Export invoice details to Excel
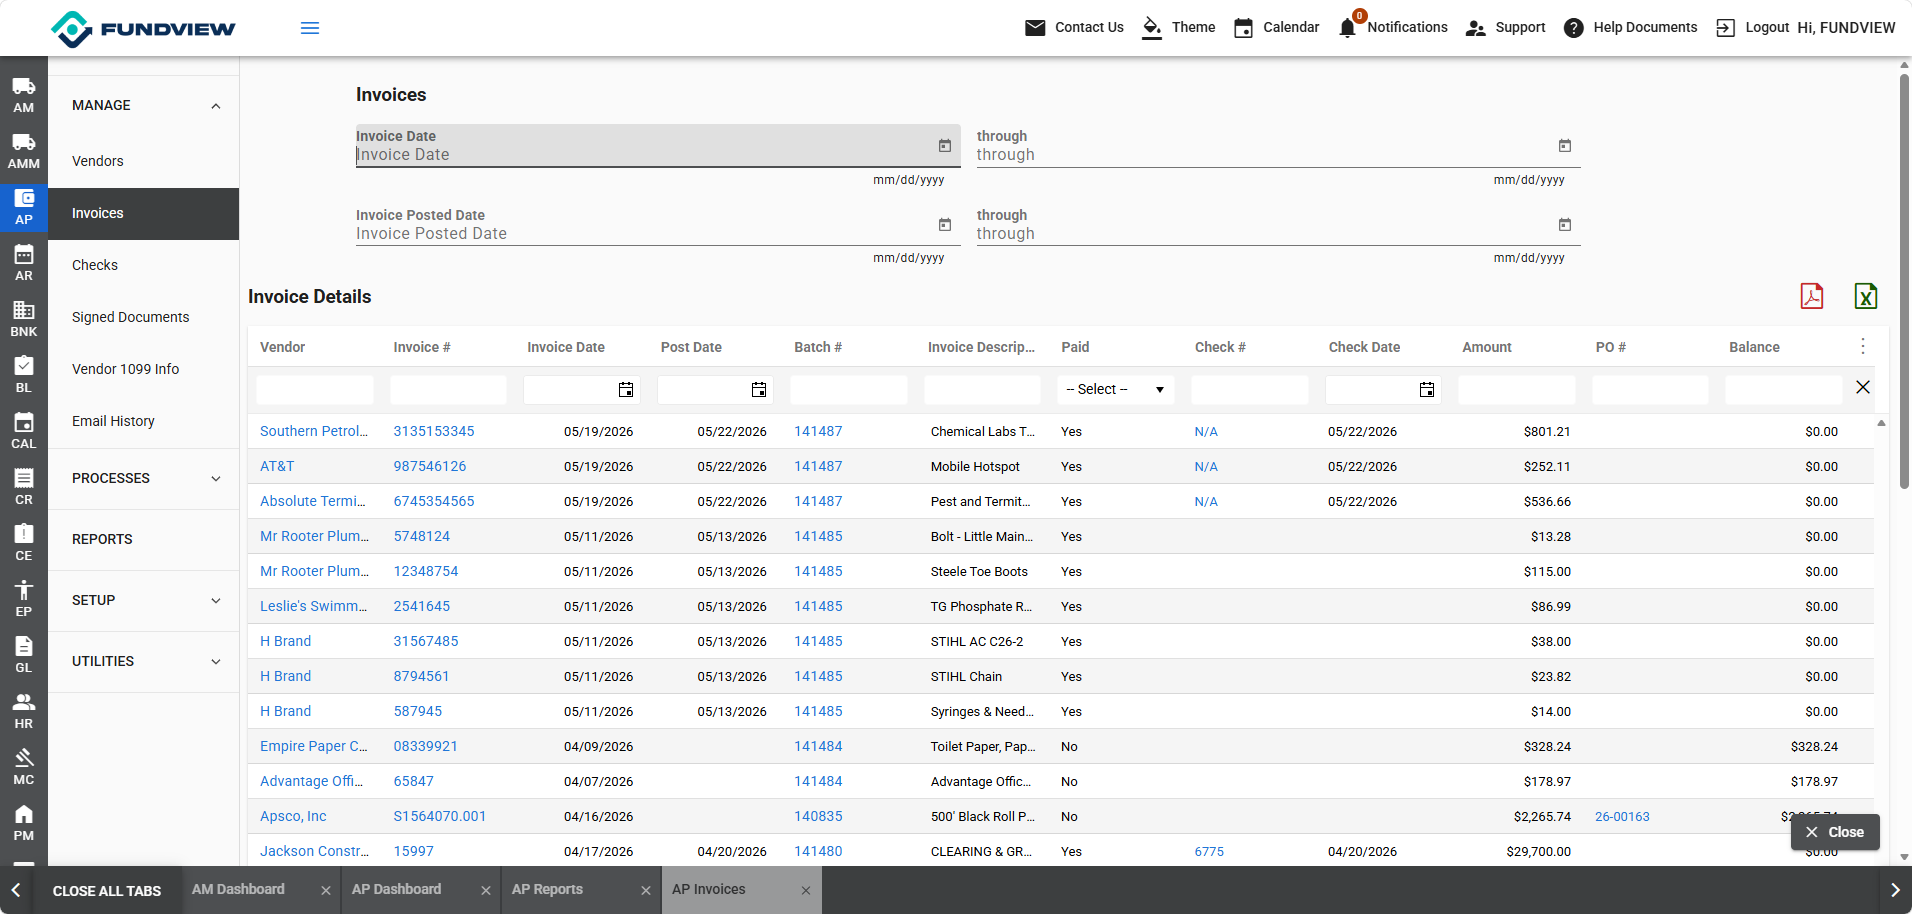Image resolution: width=1912 pixels, height=914 pixels. pos(1866,296)
